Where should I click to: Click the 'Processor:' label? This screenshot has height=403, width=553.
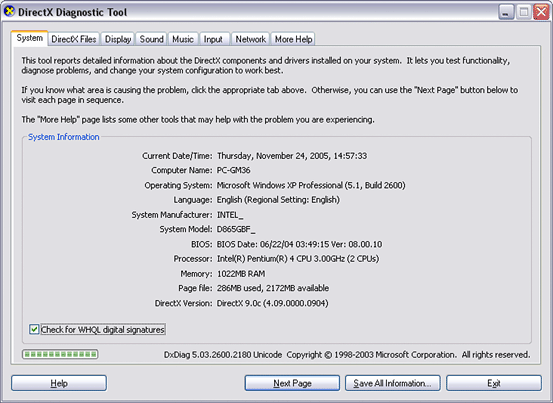click(193, 259)
